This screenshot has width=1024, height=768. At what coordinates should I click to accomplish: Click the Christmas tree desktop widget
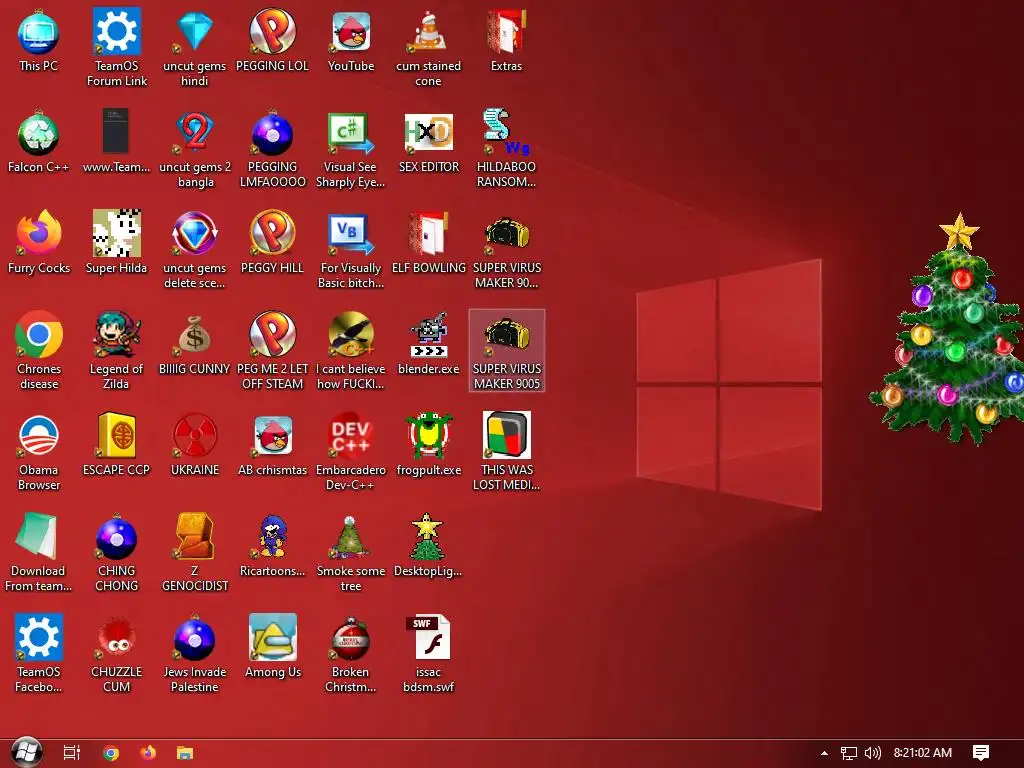click(x=947, y=330)
